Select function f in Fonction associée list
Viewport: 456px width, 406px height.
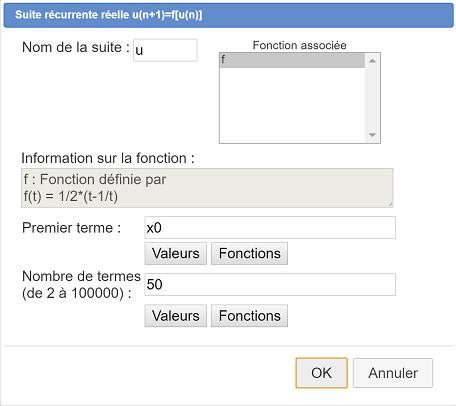click(292, 60)
